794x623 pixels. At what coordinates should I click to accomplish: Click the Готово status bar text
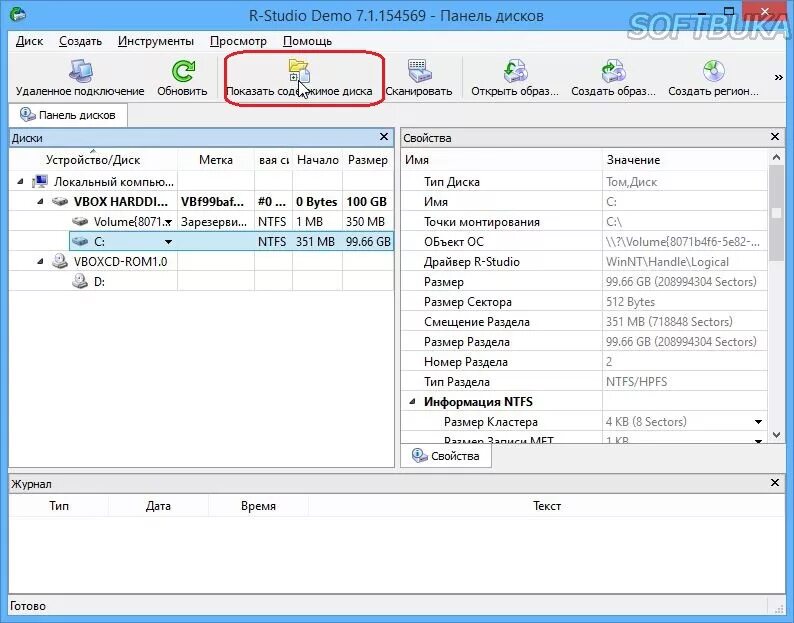click(28, 606)
